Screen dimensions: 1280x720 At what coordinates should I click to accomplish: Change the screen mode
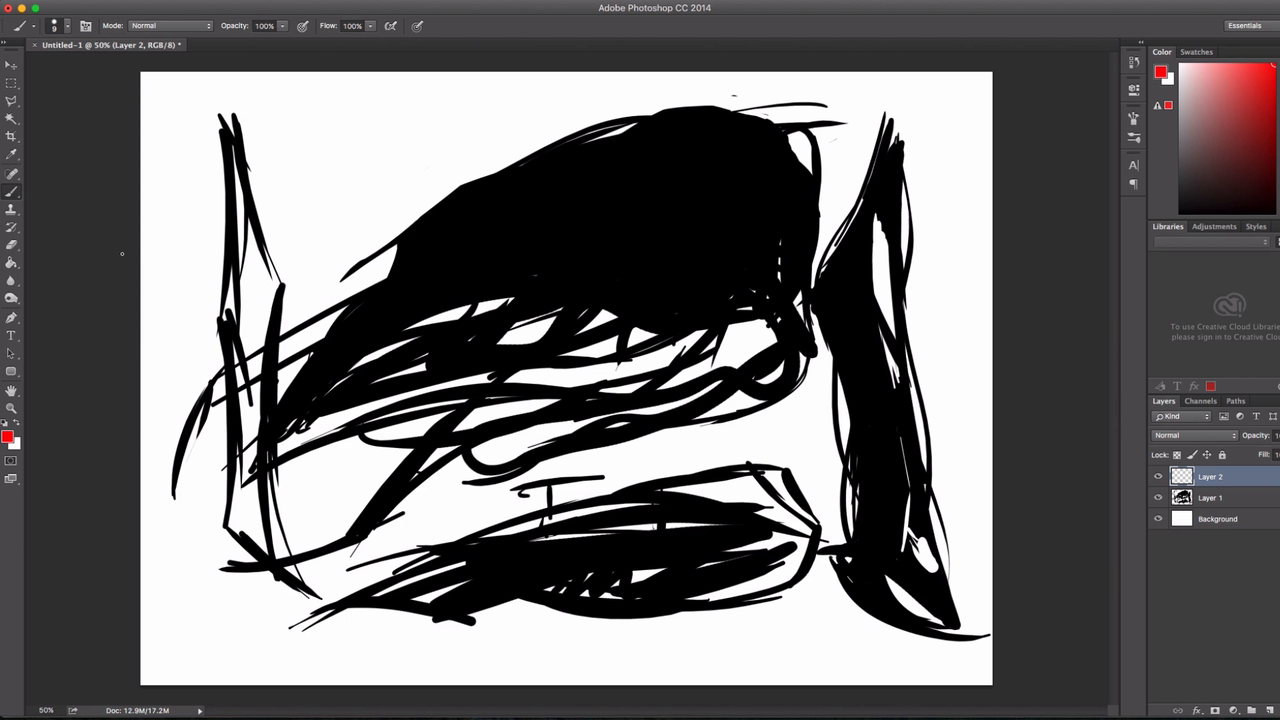[x=11, y=479]
